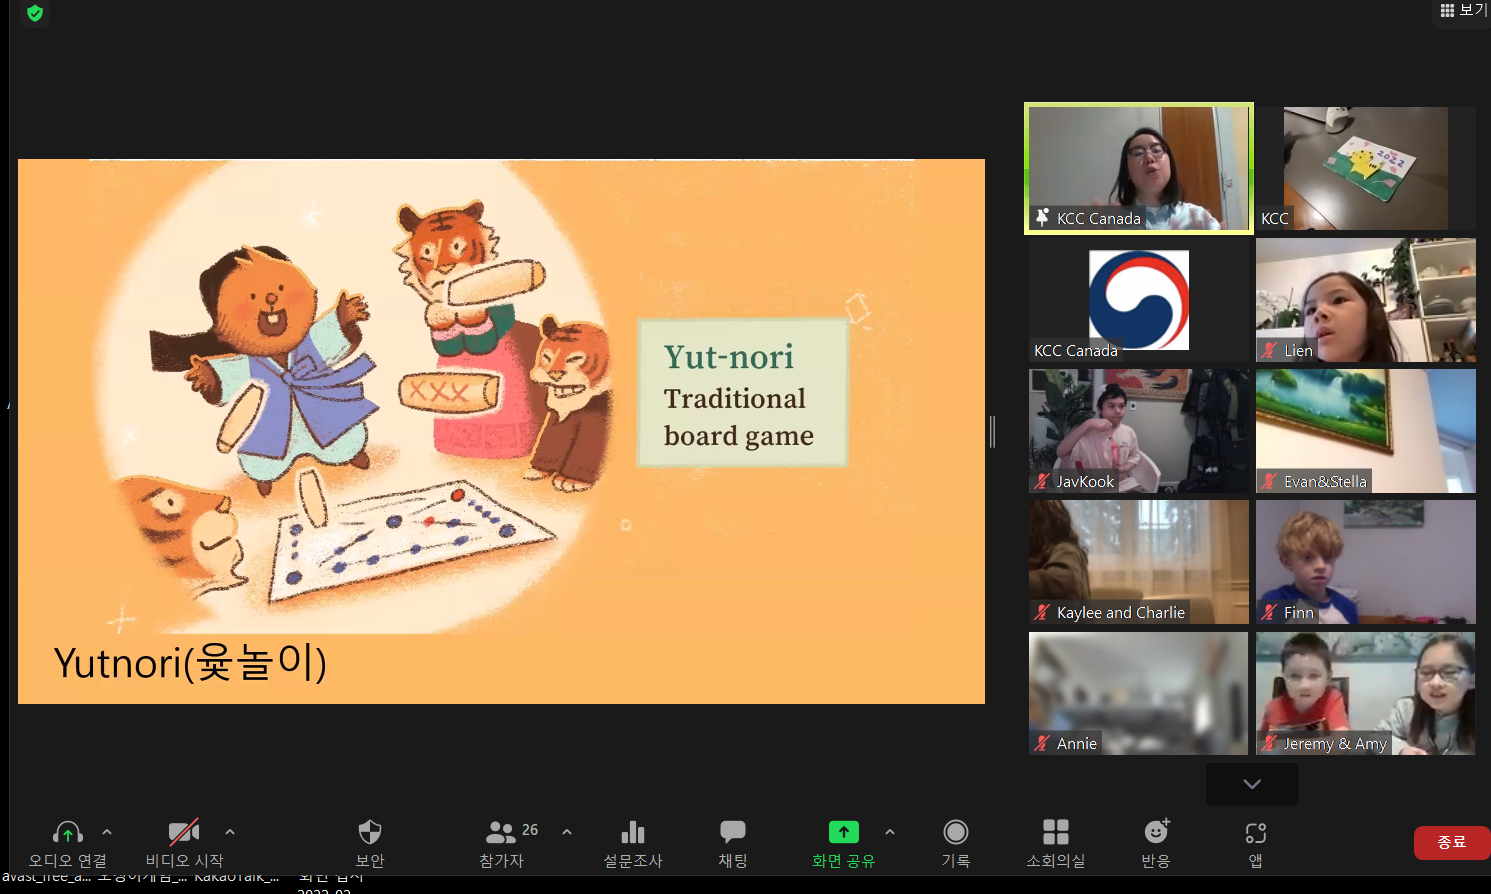
Task: Expand audio options arrow beside 오디오 연결
Action: pos(107,832)
